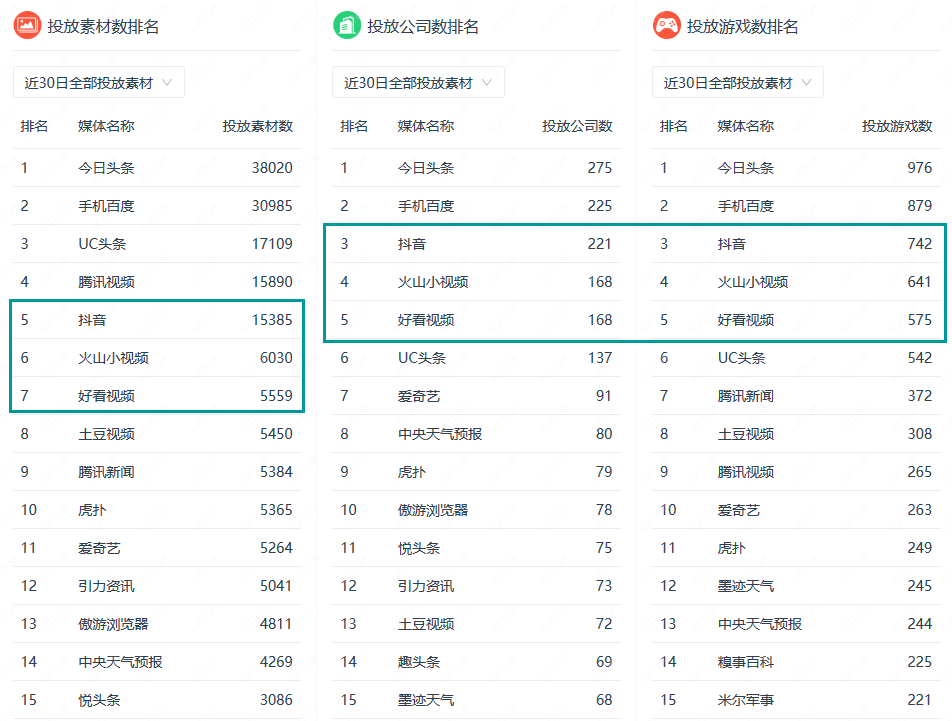
Task: Select 爱奇艺 in the 投放公司数 table
Action: click(x=419, y=396)
